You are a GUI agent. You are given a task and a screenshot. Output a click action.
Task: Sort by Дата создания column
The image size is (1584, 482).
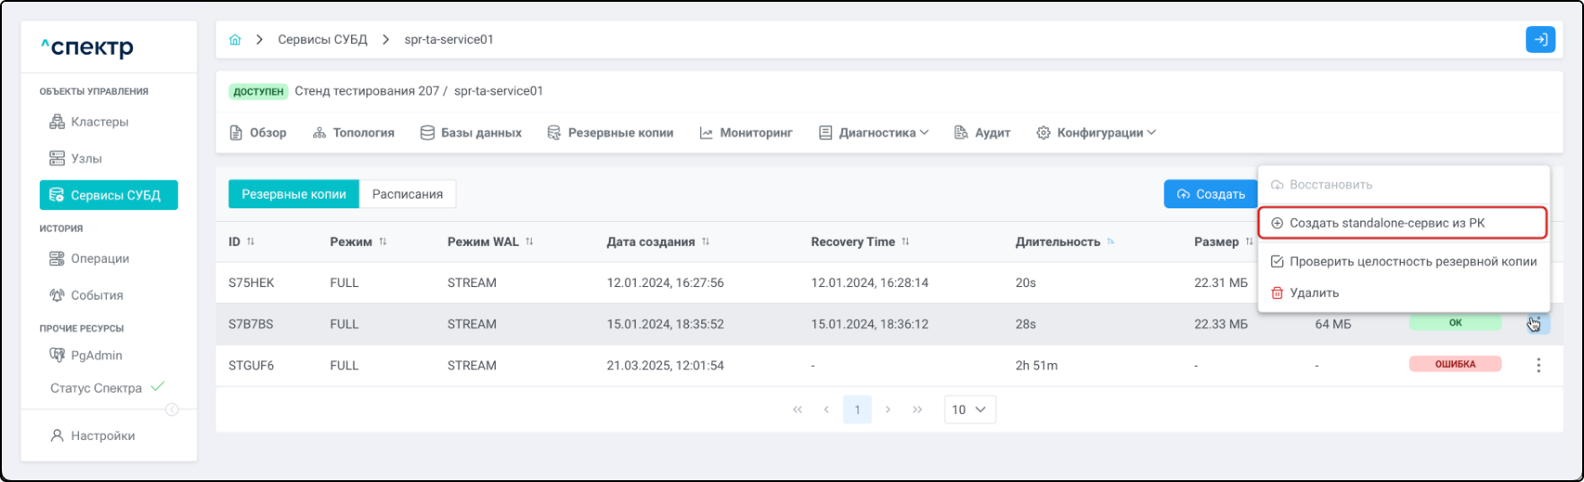tap(706, 242)
